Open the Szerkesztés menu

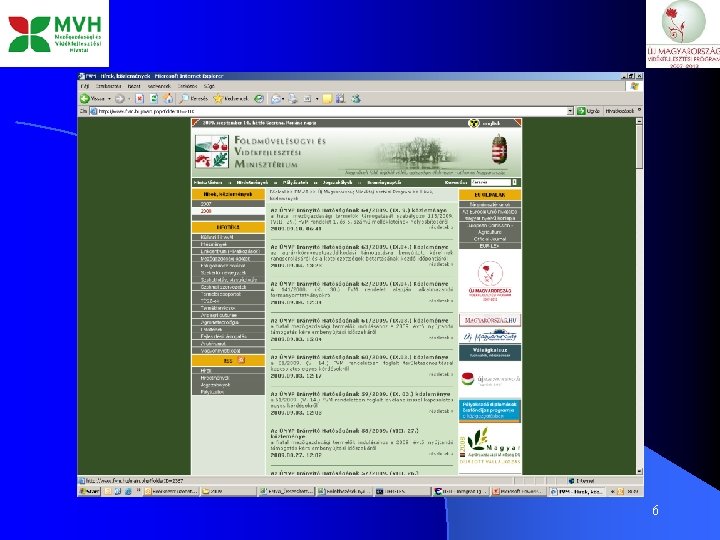point(108,86)
